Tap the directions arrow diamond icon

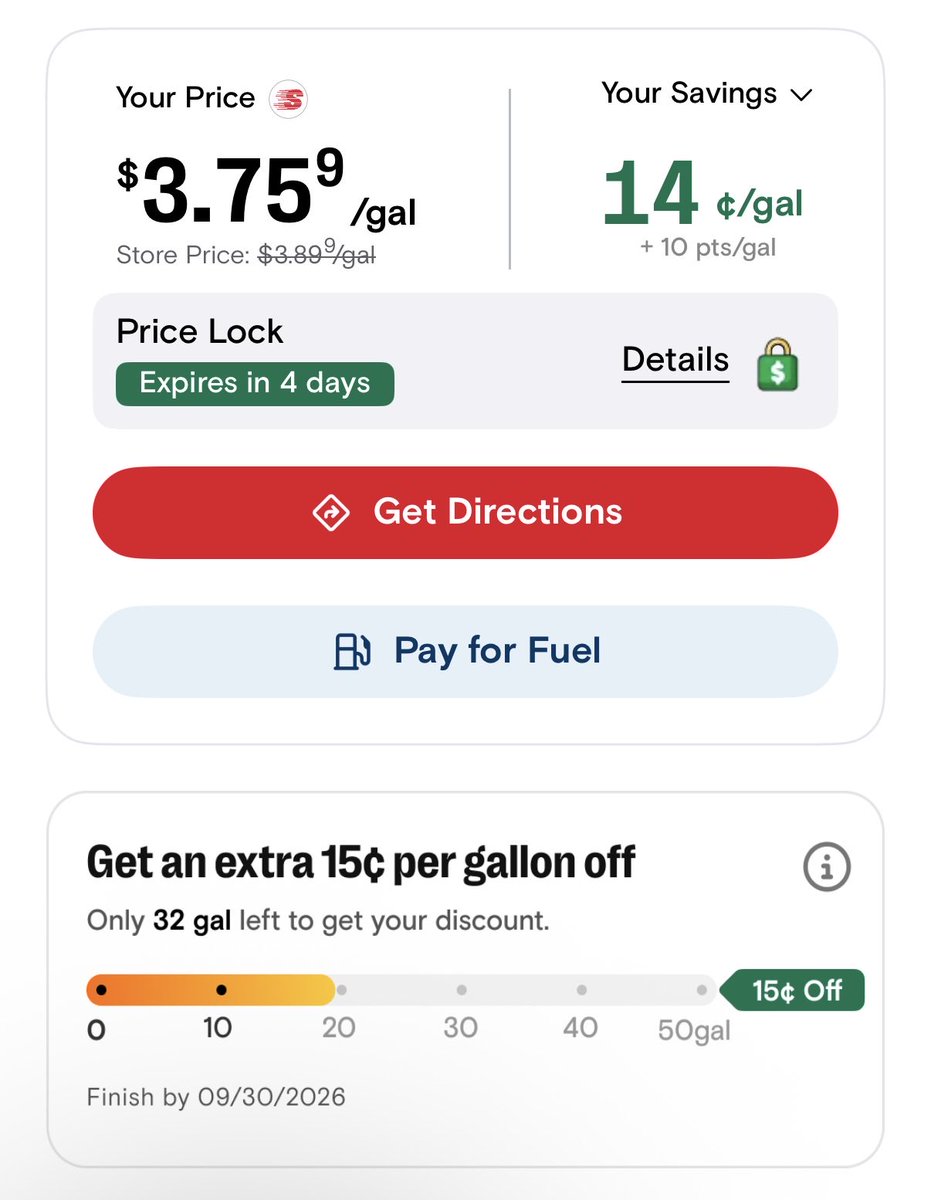pos(331,512)
